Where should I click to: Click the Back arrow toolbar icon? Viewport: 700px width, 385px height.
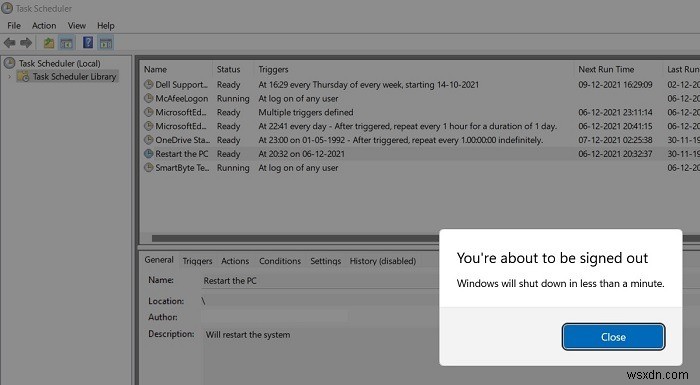click(9, 43)
